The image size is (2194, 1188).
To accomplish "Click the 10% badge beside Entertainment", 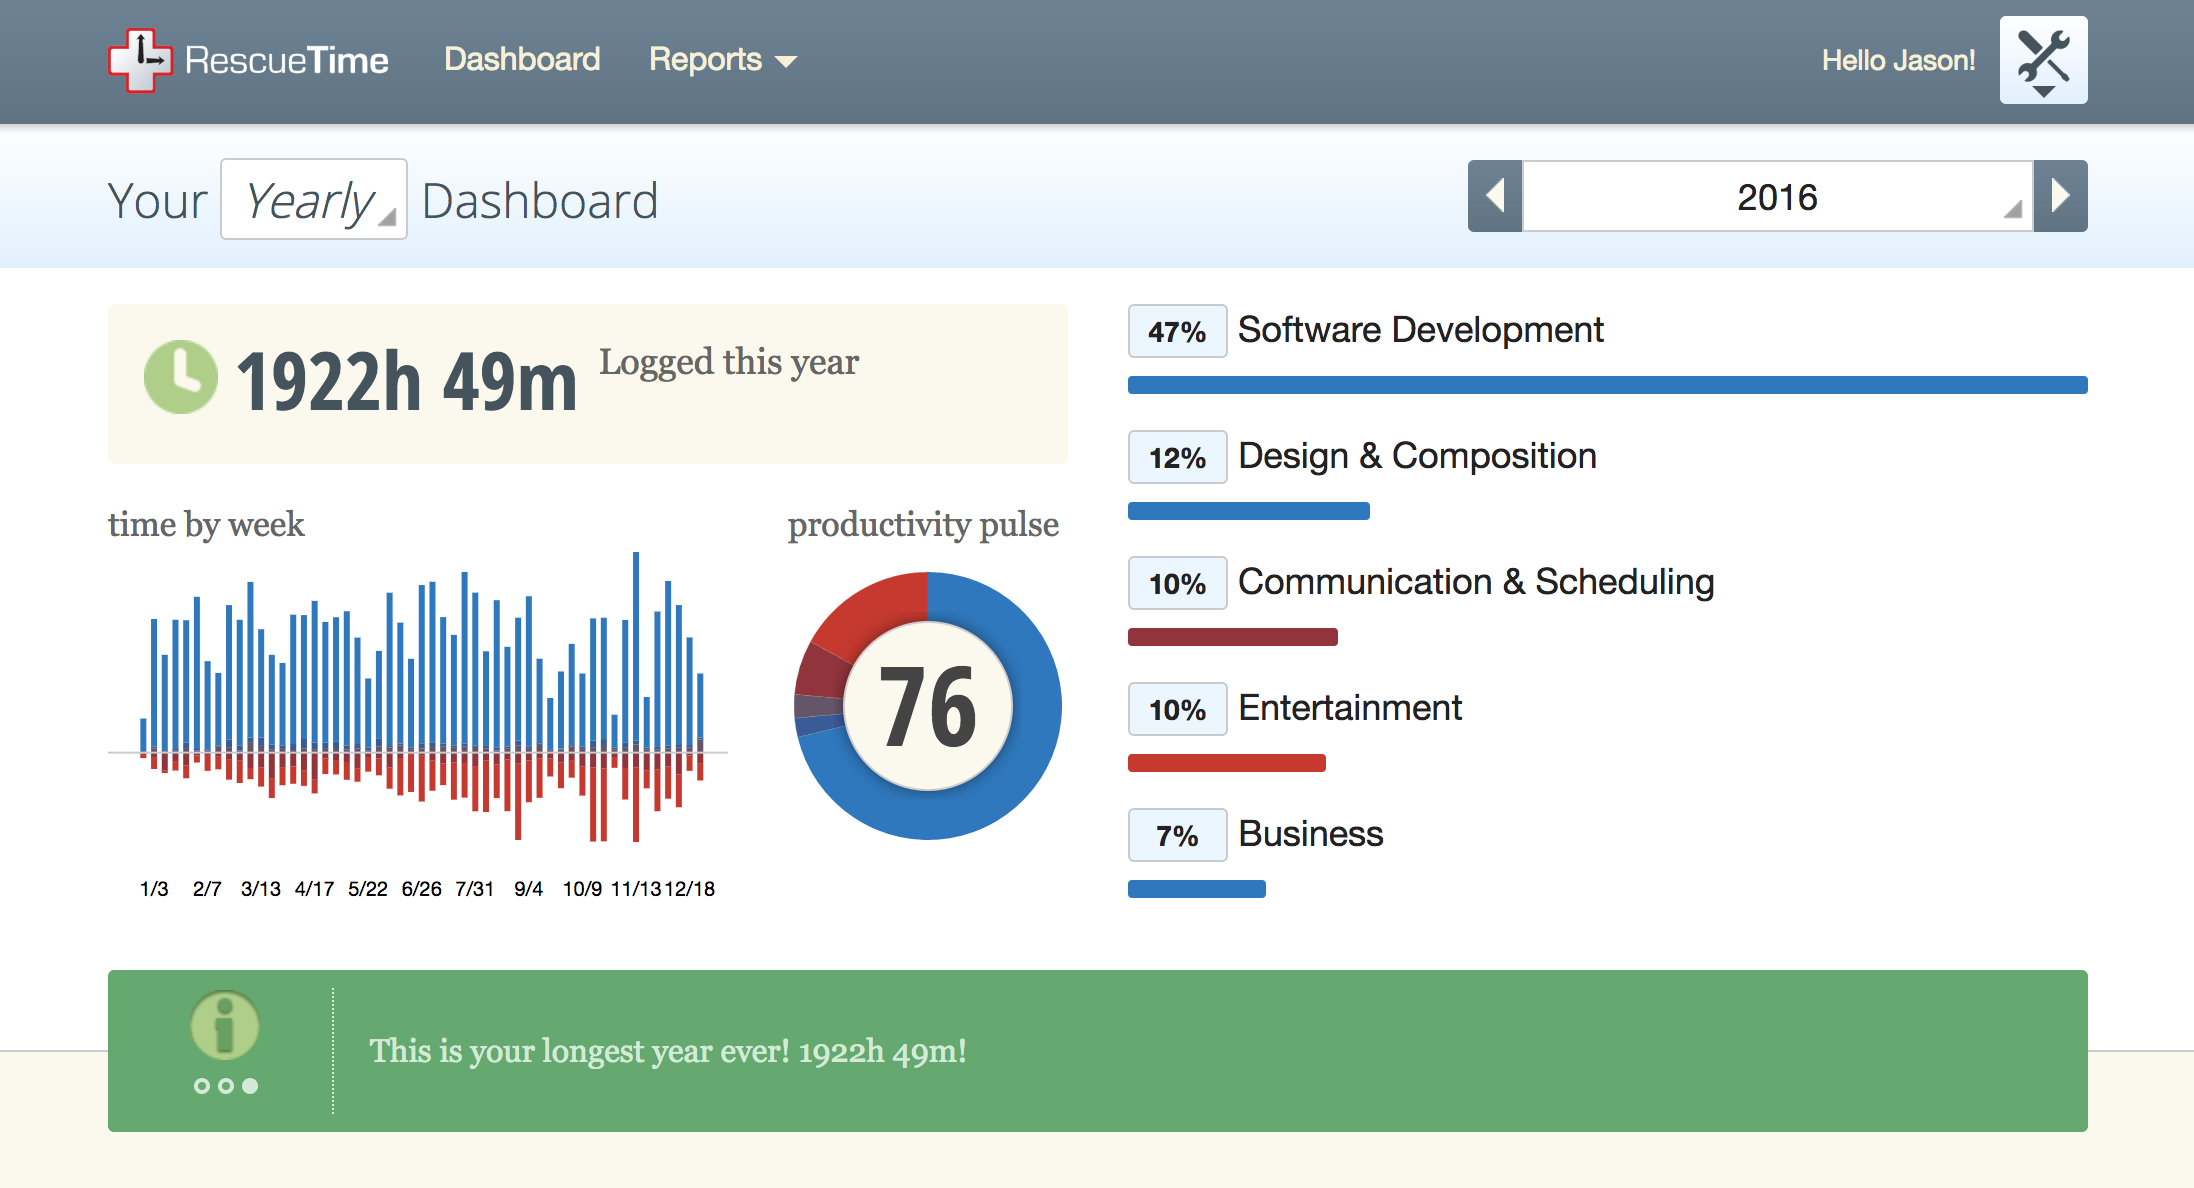I will point(1177,709).
